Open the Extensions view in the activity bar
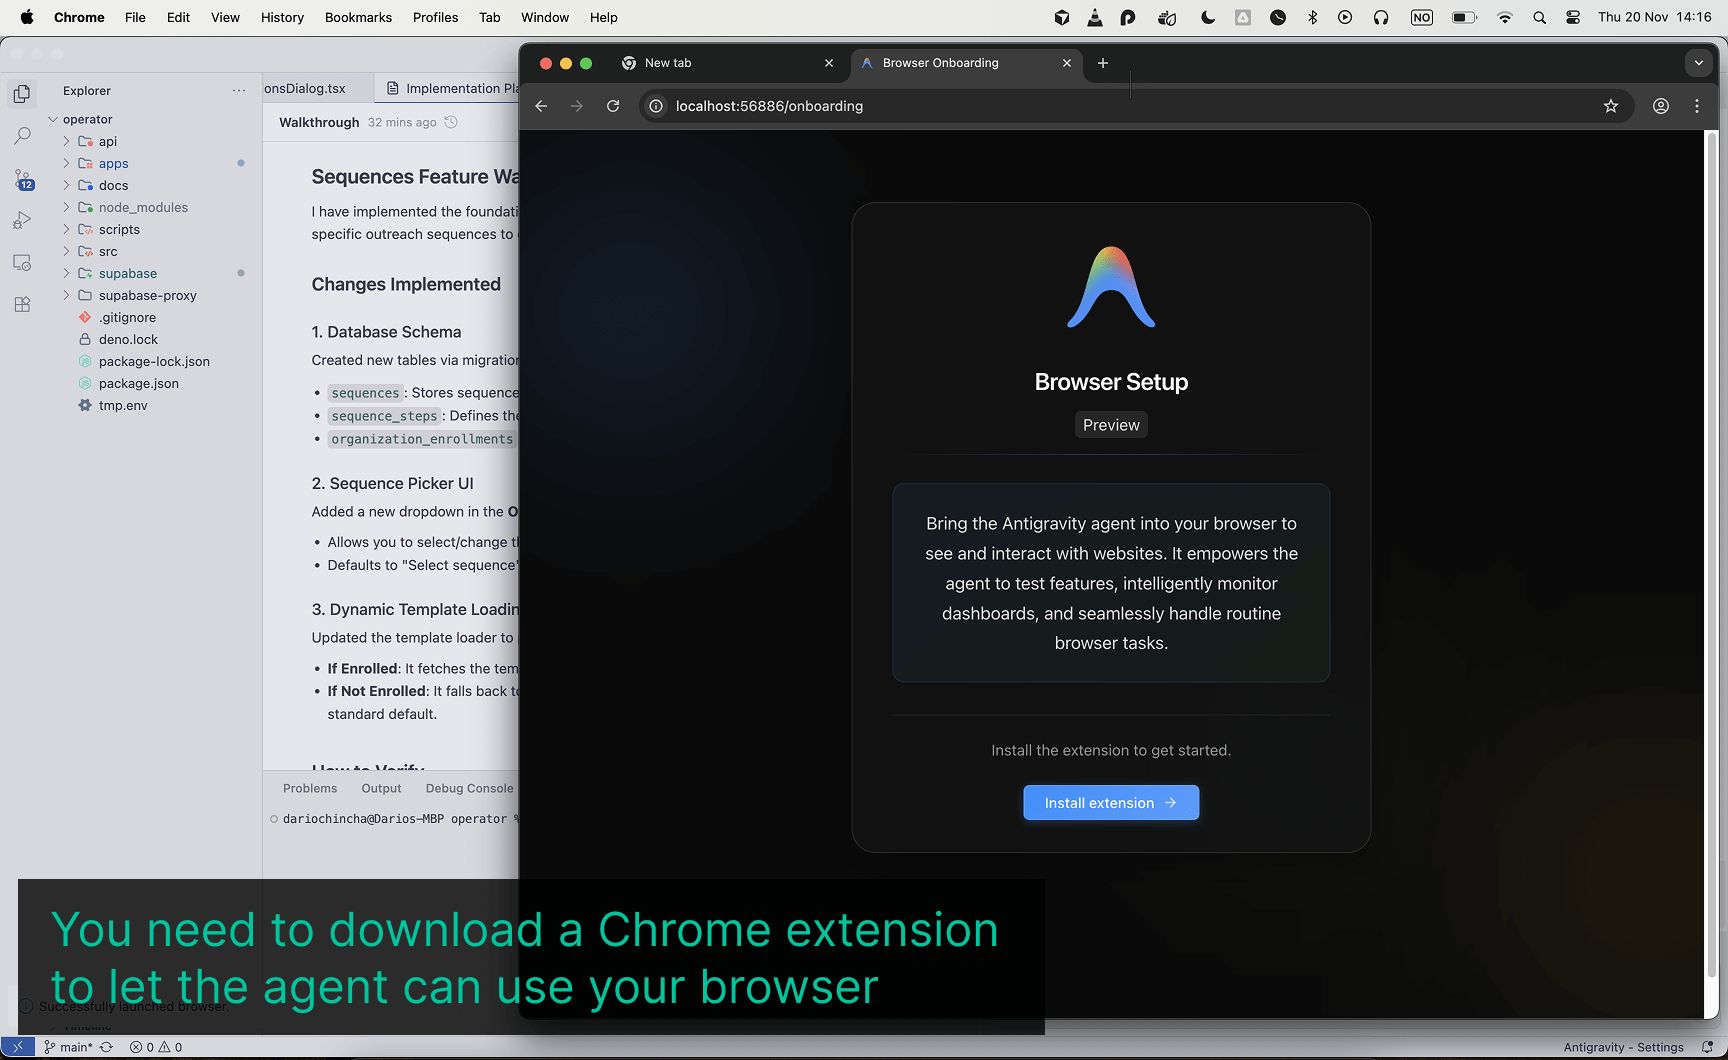This screenshot has width=1728, height=1060. 22,304
